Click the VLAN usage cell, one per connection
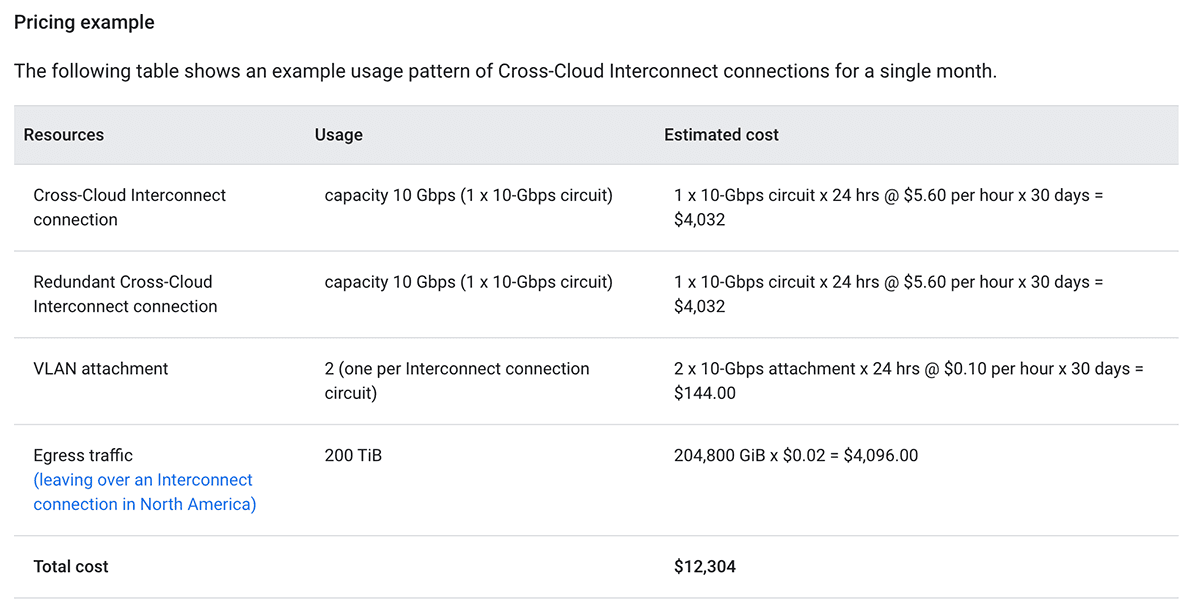 456,381
